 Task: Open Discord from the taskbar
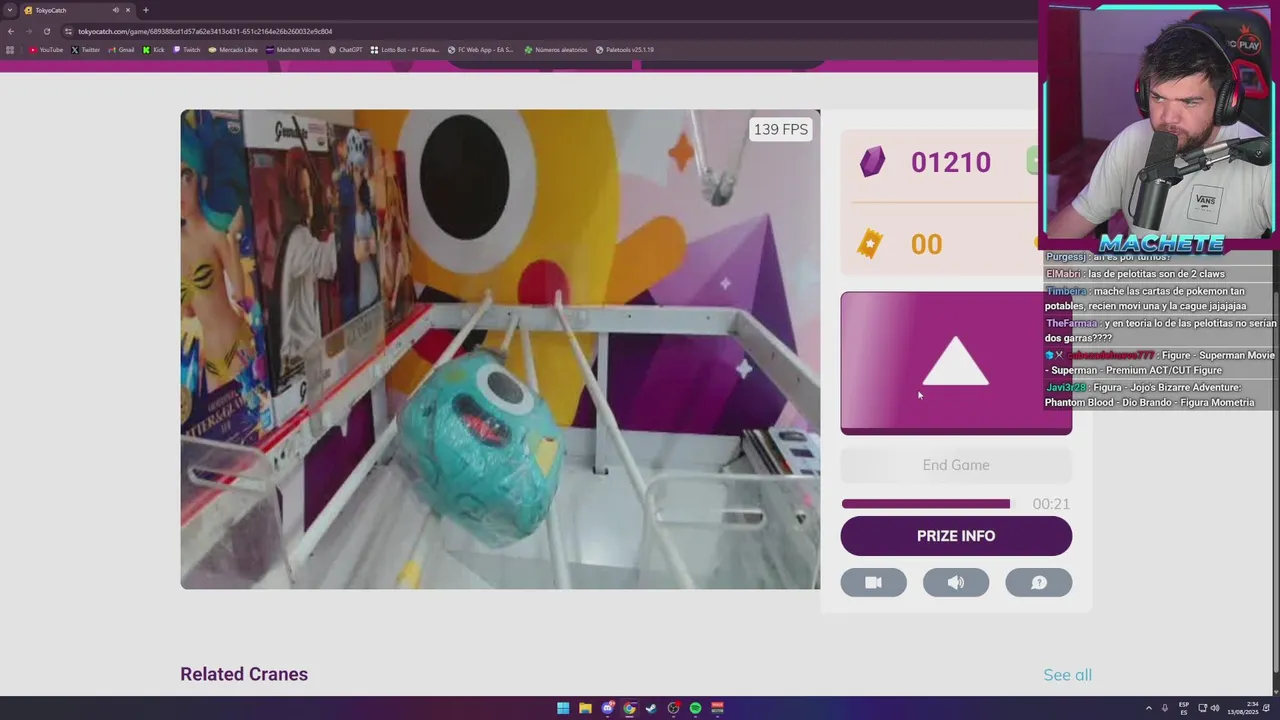607,708
